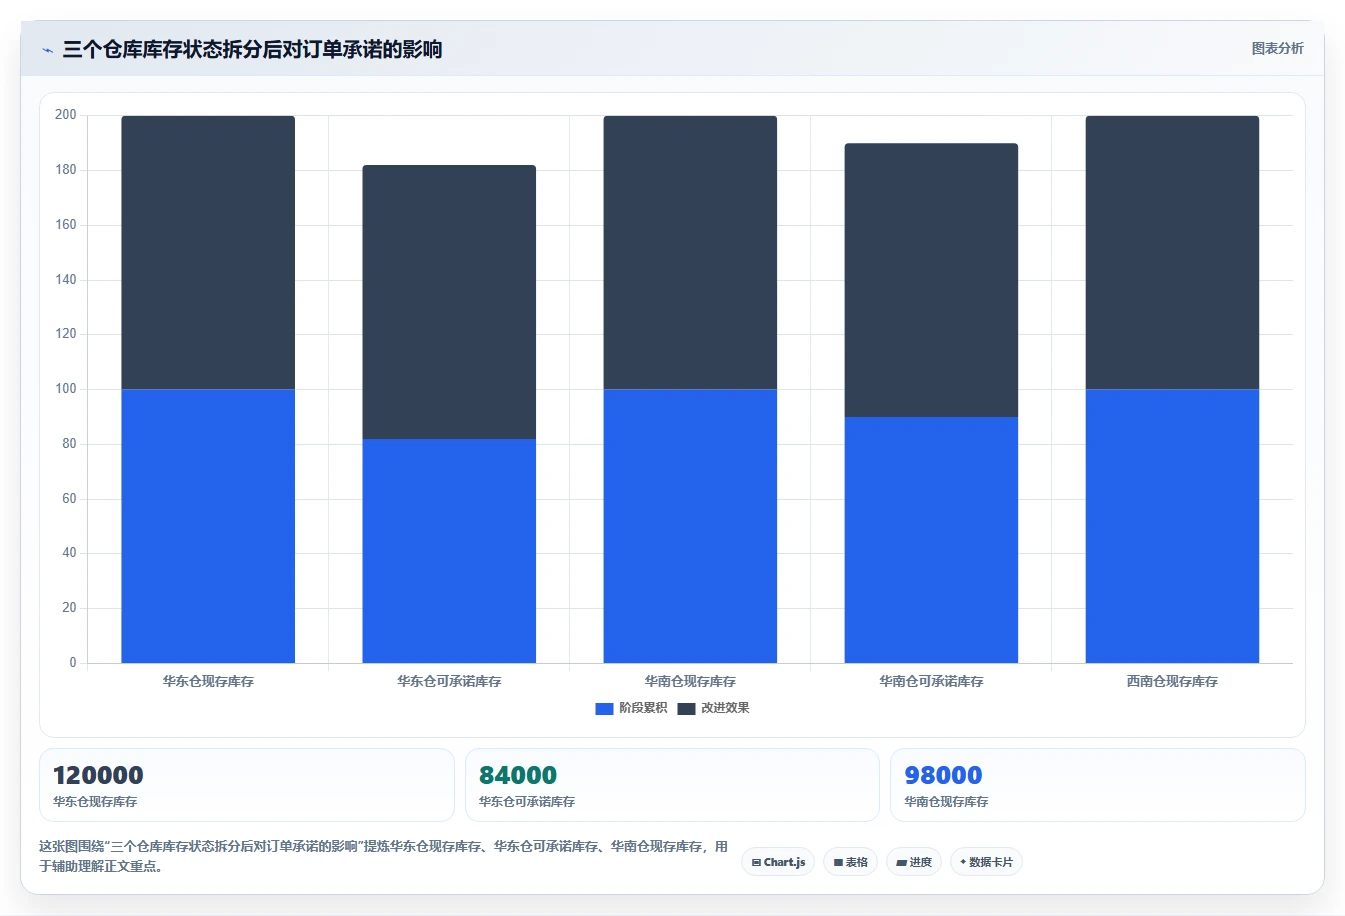Select the blue bar segment for 华南仓现存库存

coord(690,526)
